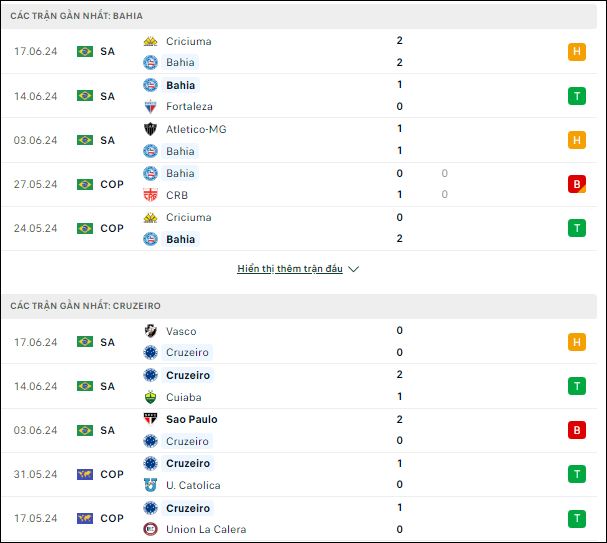Image resolution: width=607 pixels, height=543 pixels.
Task: Click the Atletico-MG club crest icon
Action: 150,129
